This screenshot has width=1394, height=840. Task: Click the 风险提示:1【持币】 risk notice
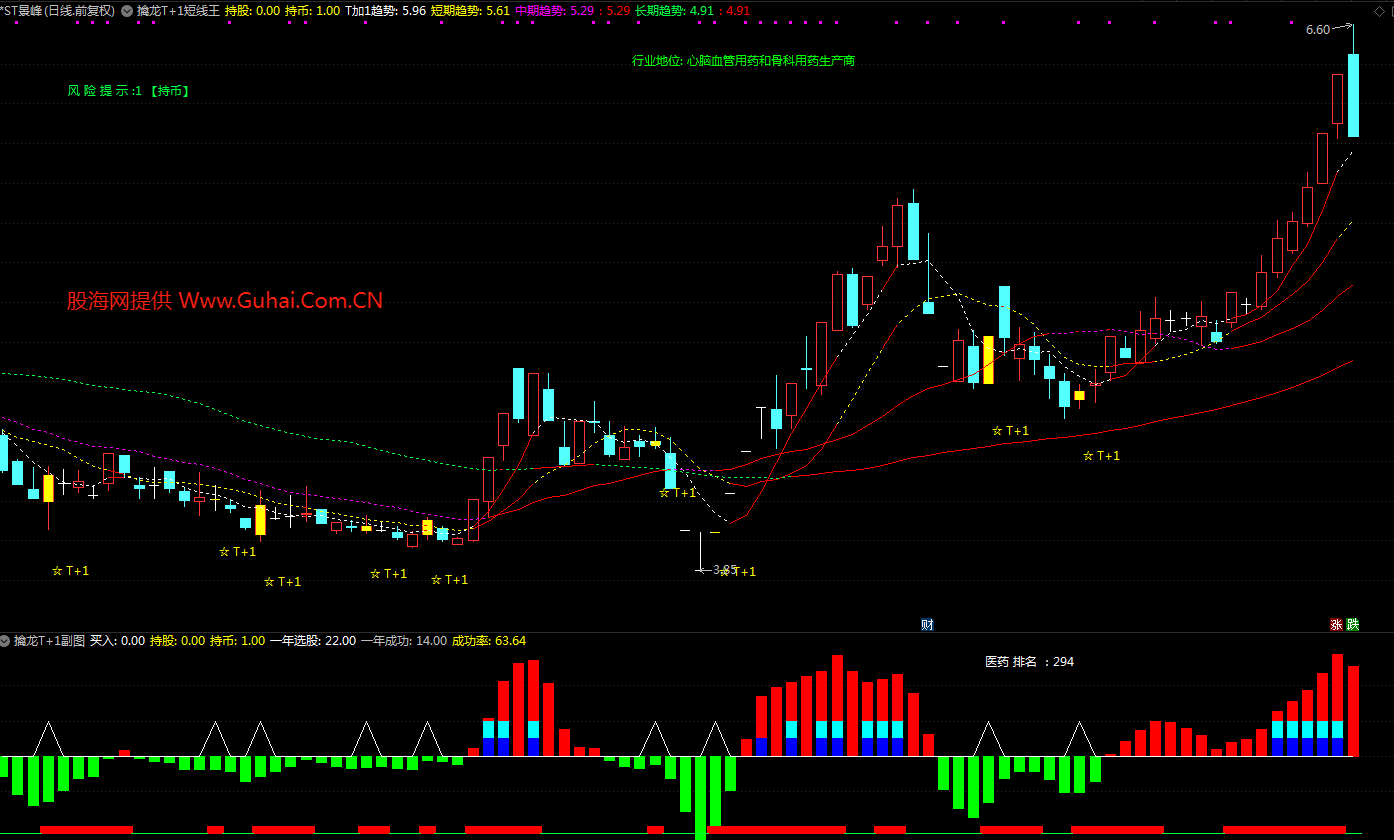(x=129, y=91)
